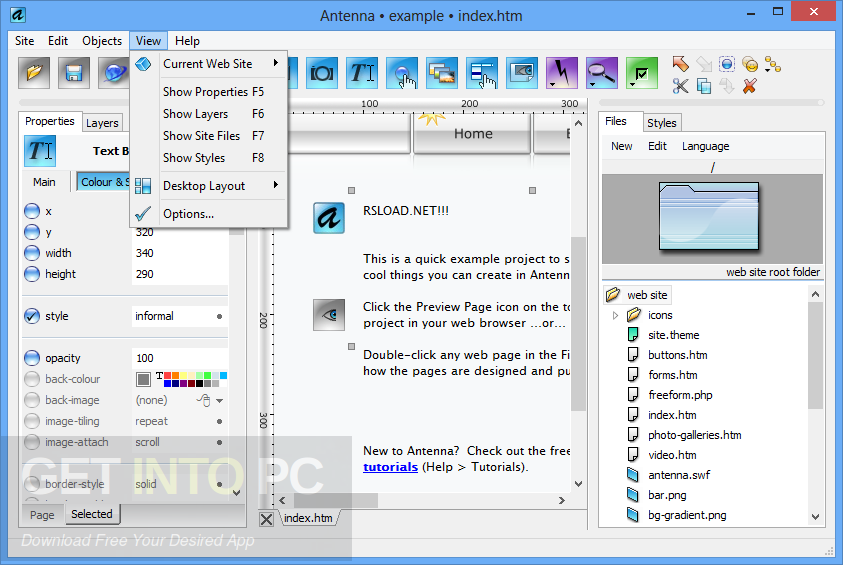Click the eye preview image toolbar icon
Screen dimensions: 843x565
pyautogui.click(x=522, y=73)
